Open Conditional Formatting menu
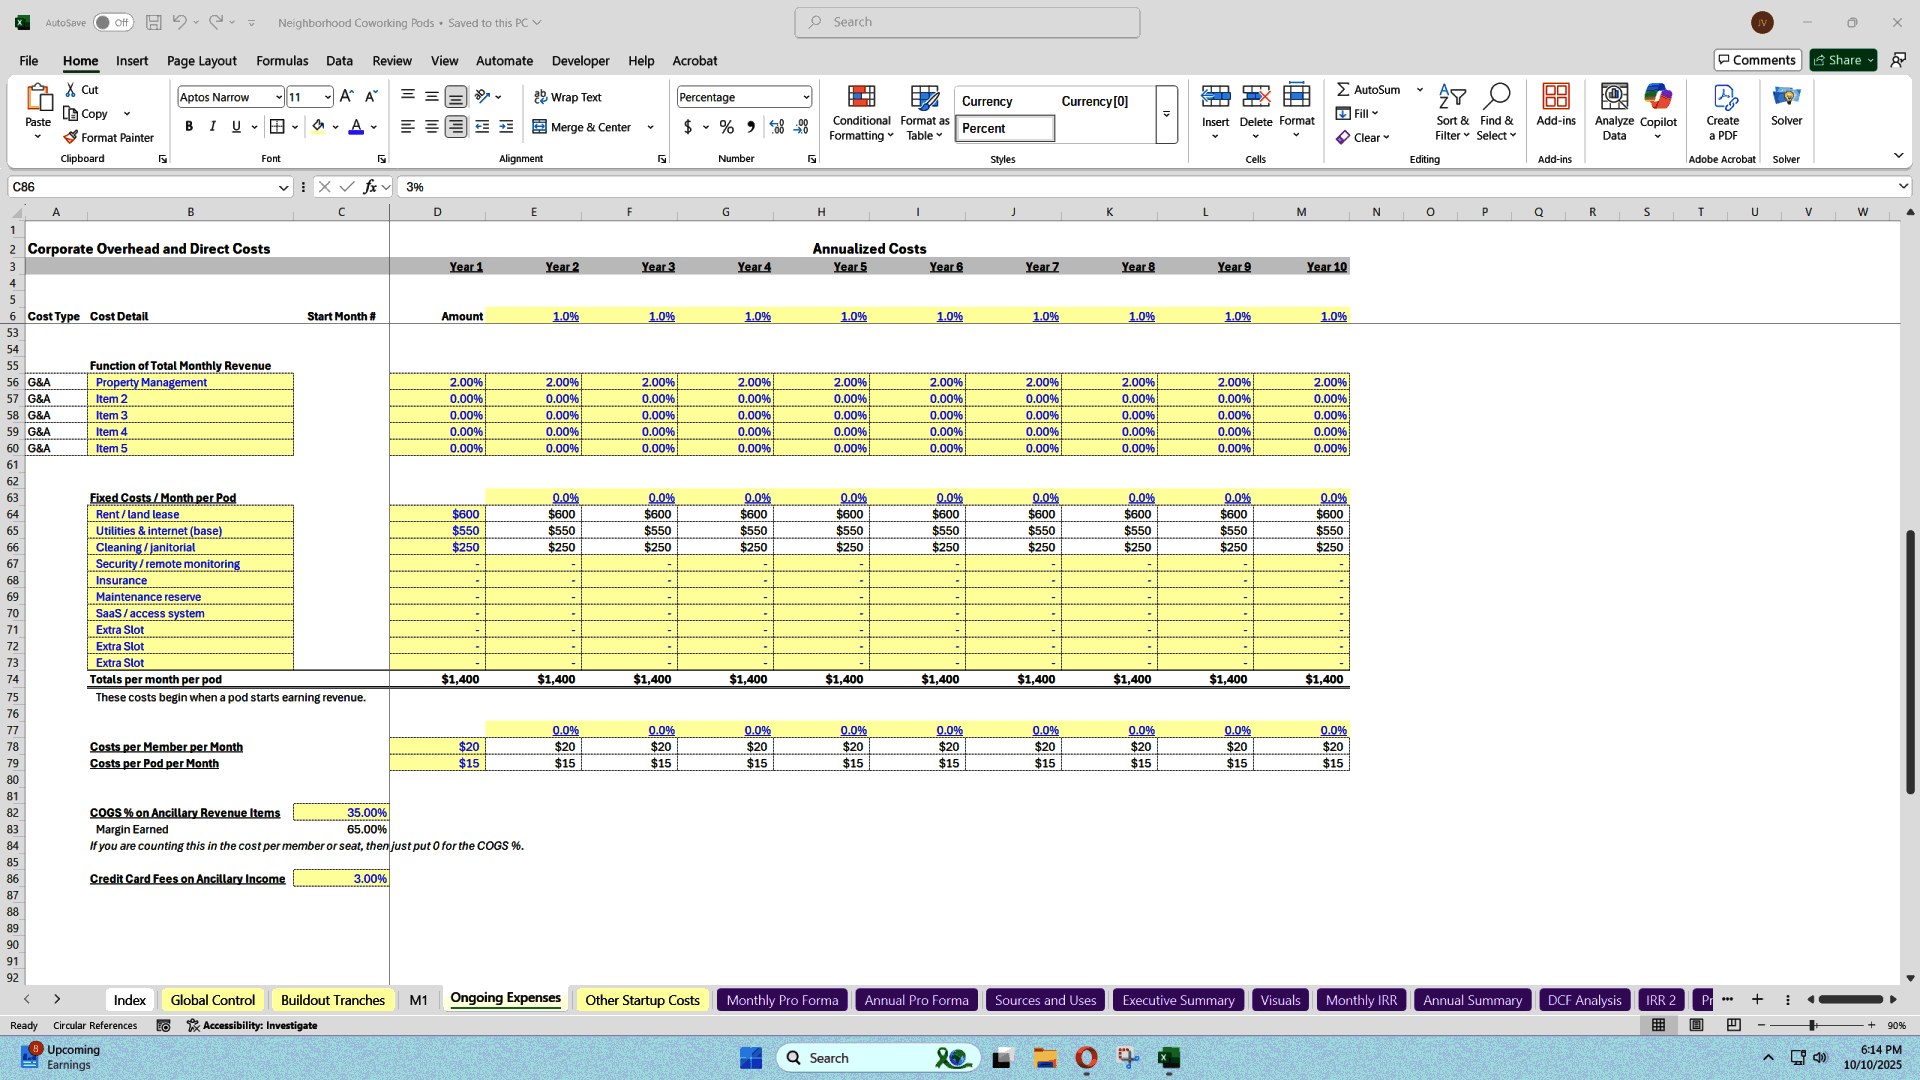Viewport: 1920px width, 1080px height. point(861,113)
